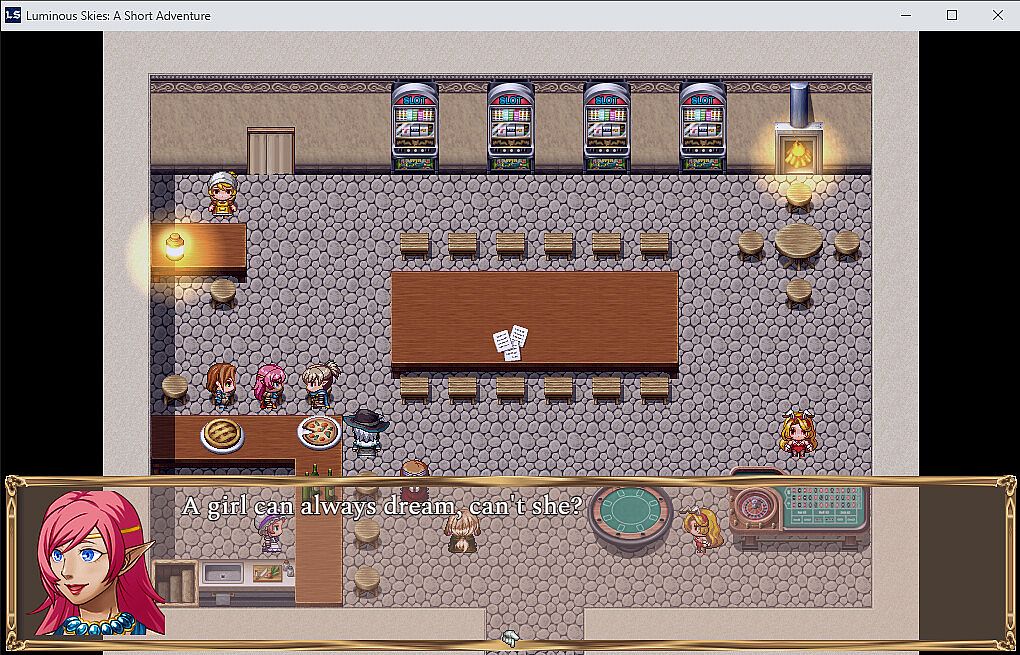This screenshot has width=1020, height=655.
Task: Click the papers on the long wooden table
Action: point(511,343)
